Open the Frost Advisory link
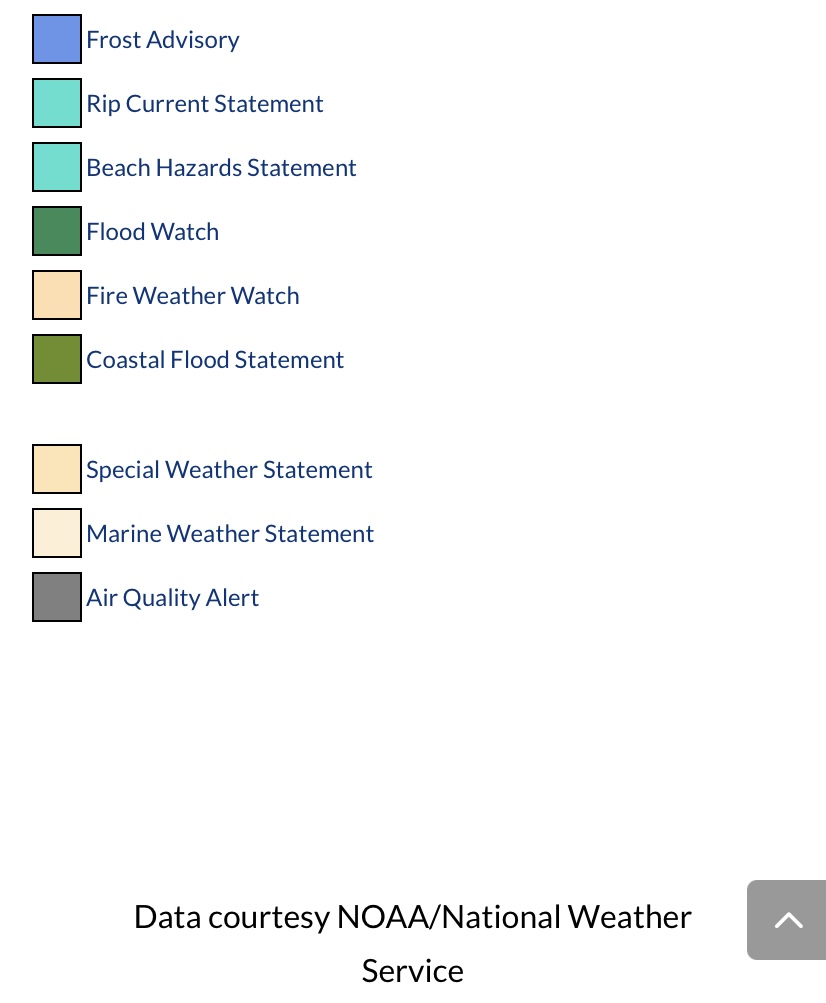Viewport: 826px width, 1003px height. [163, 40]
